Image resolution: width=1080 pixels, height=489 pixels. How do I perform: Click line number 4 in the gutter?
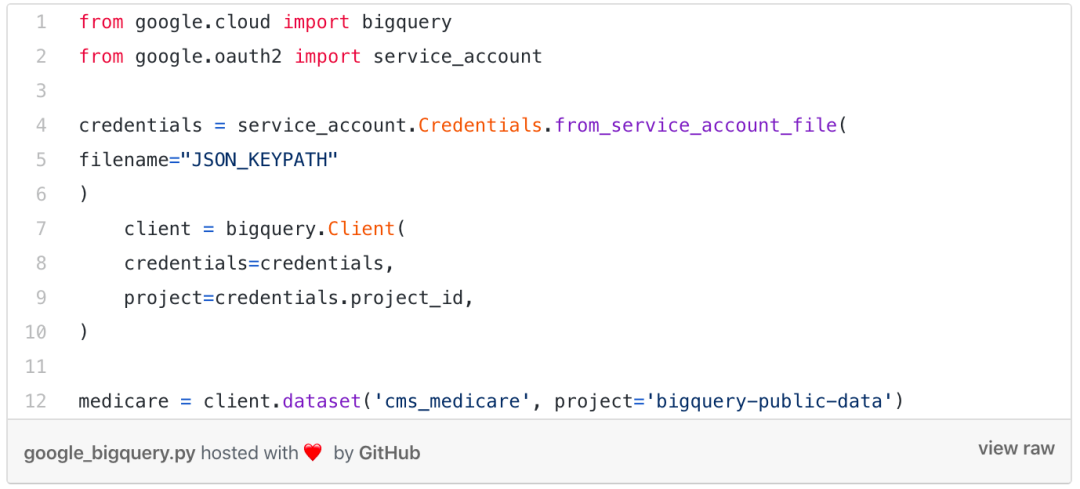[41, 126]
